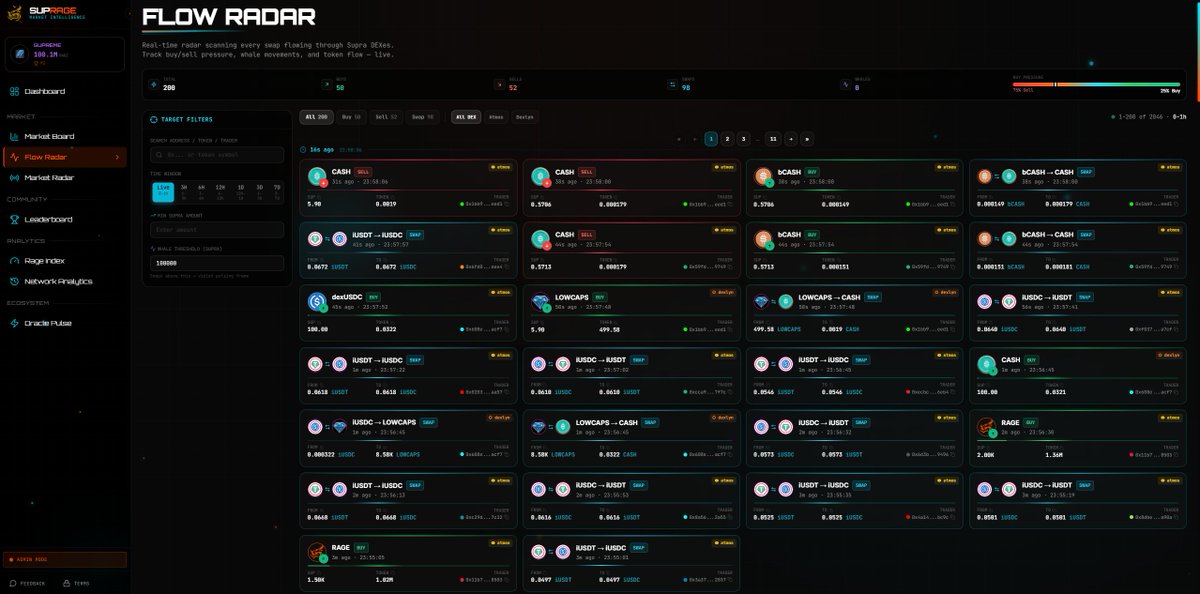Go to page 11
The image size is (1200, 594).
click(x=773, y=139)
